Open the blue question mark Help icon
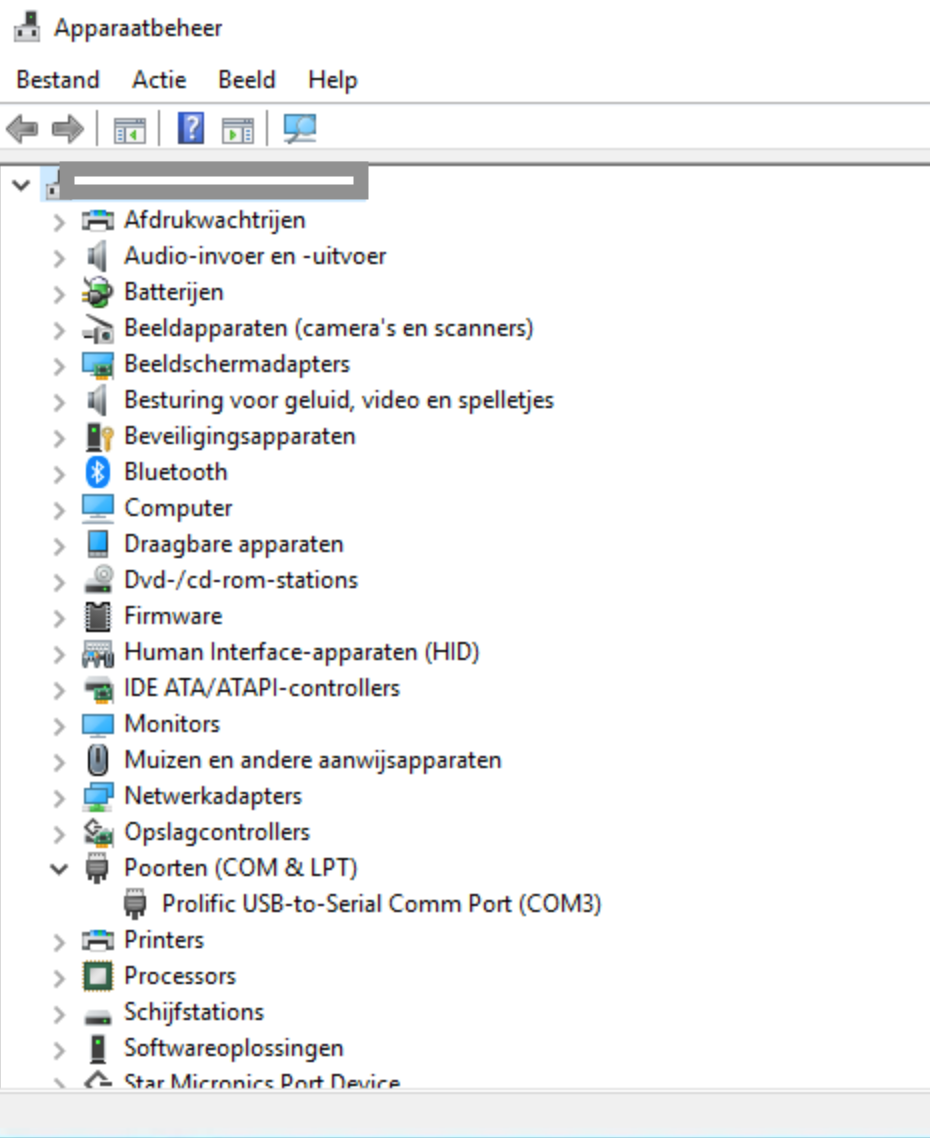Screen dimensions: 930x1138 [x=191, y=128]
